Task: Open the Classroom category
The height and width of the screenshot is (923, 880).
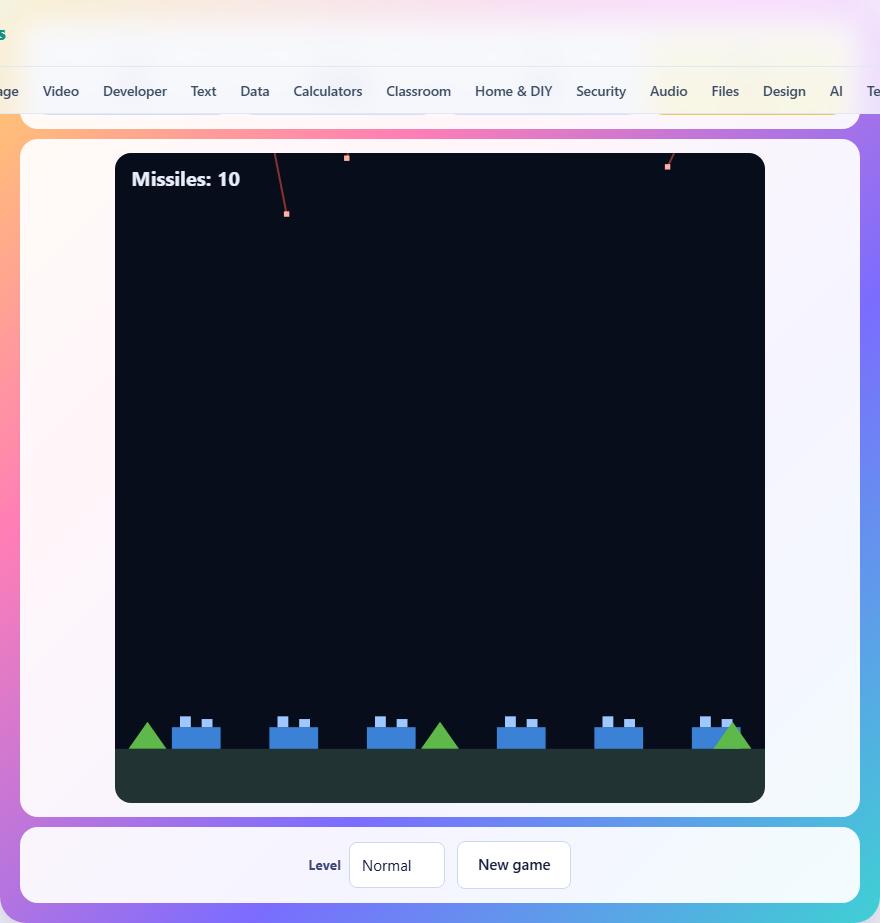Action: tap(419, 91)
